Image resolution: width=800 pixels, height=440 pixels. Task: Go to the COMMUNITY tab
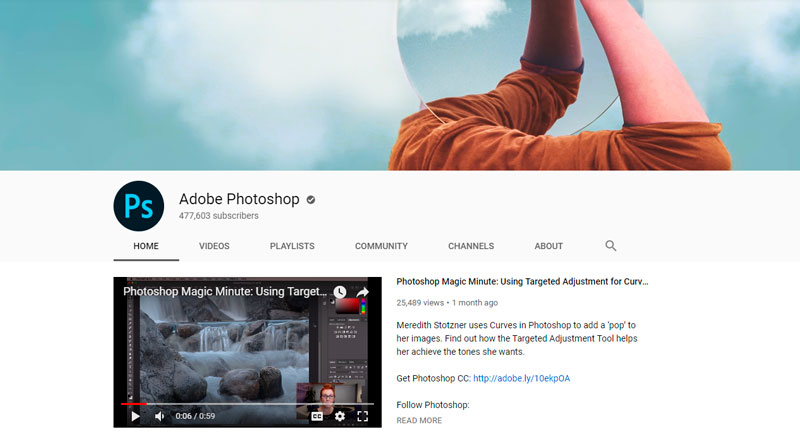coord(382,246)
